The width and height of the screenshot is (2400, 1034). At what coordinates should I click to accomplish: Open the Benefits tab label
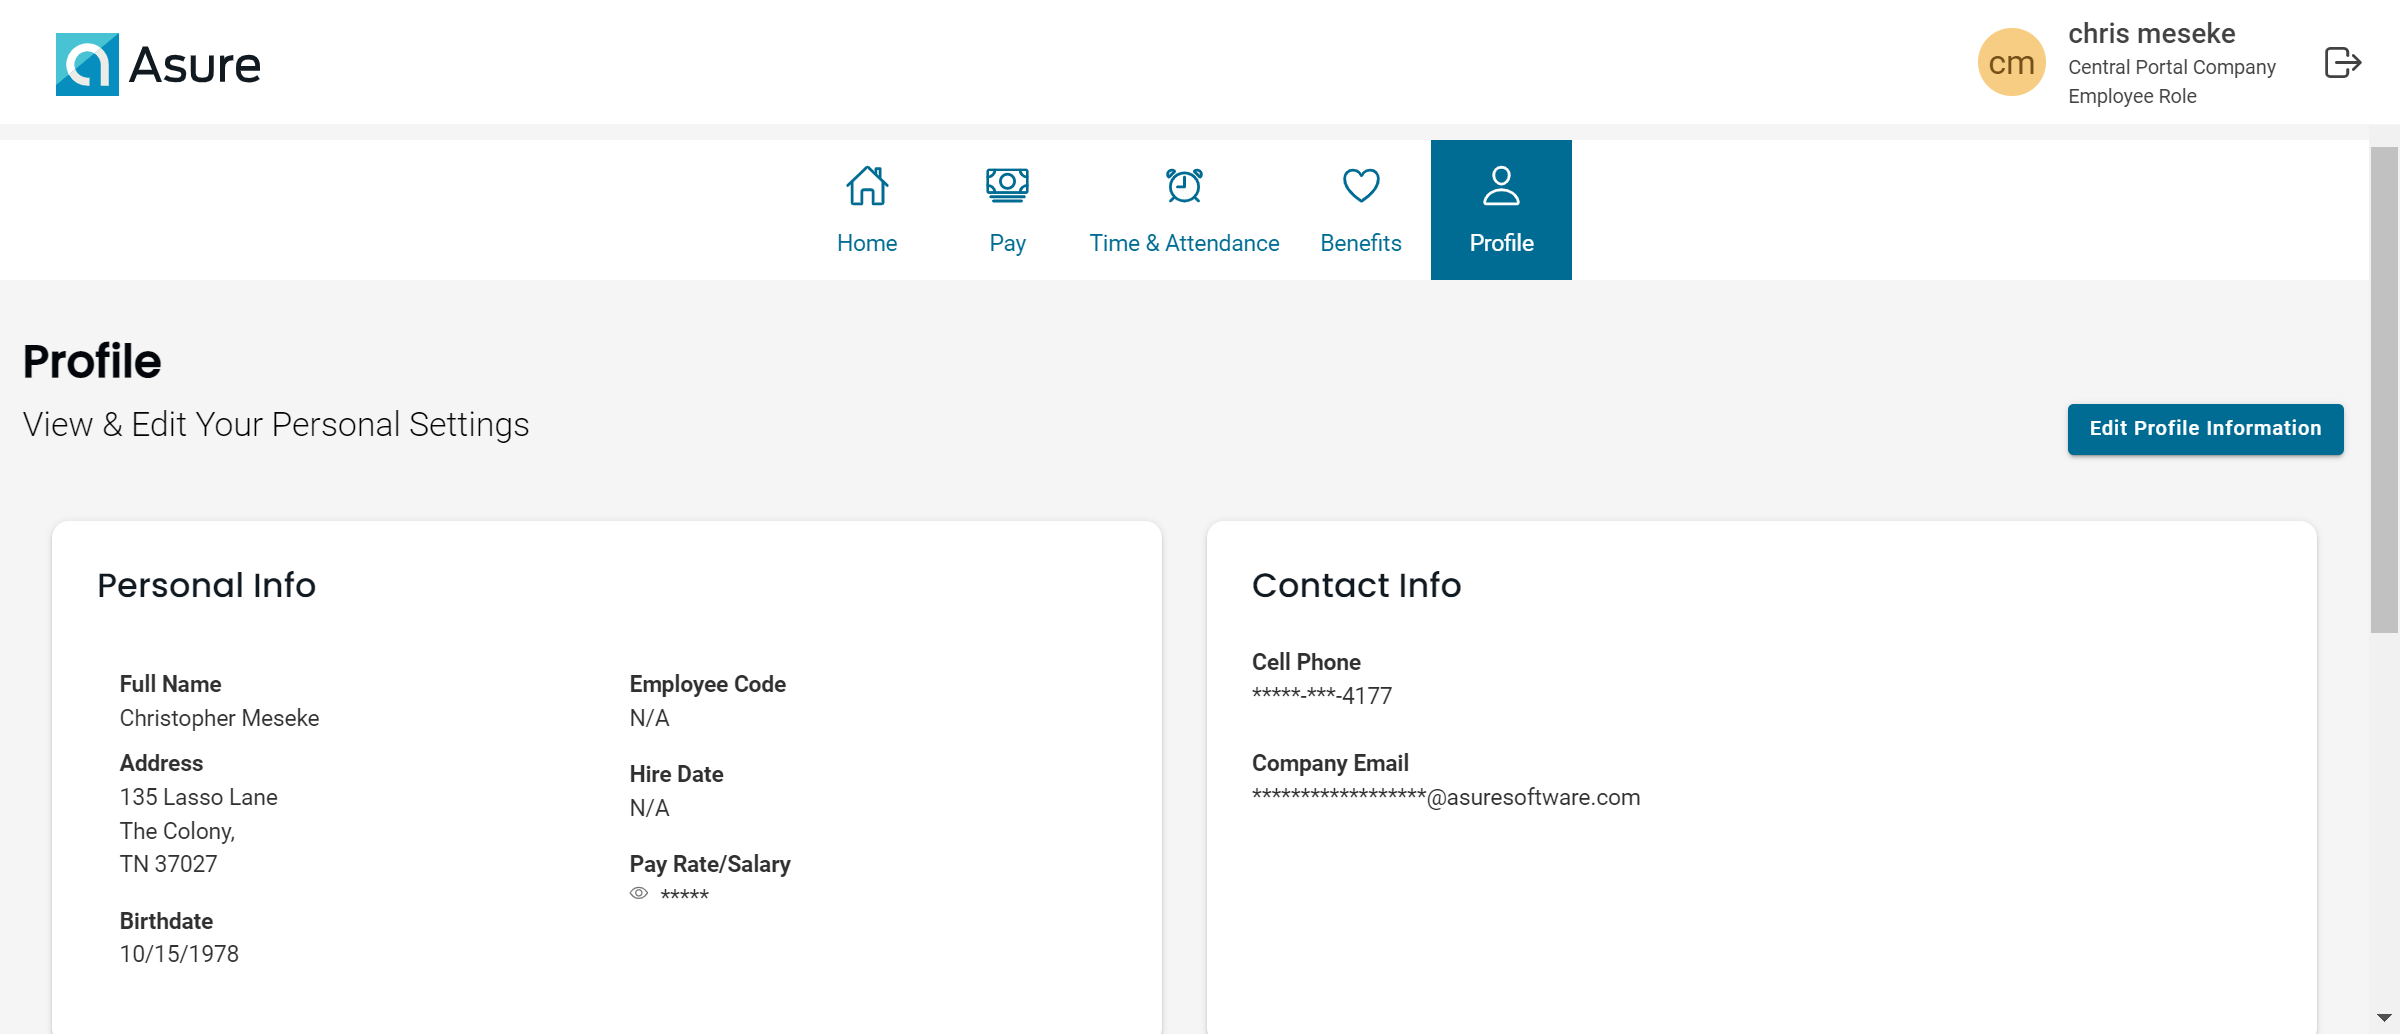[1361, 243]
